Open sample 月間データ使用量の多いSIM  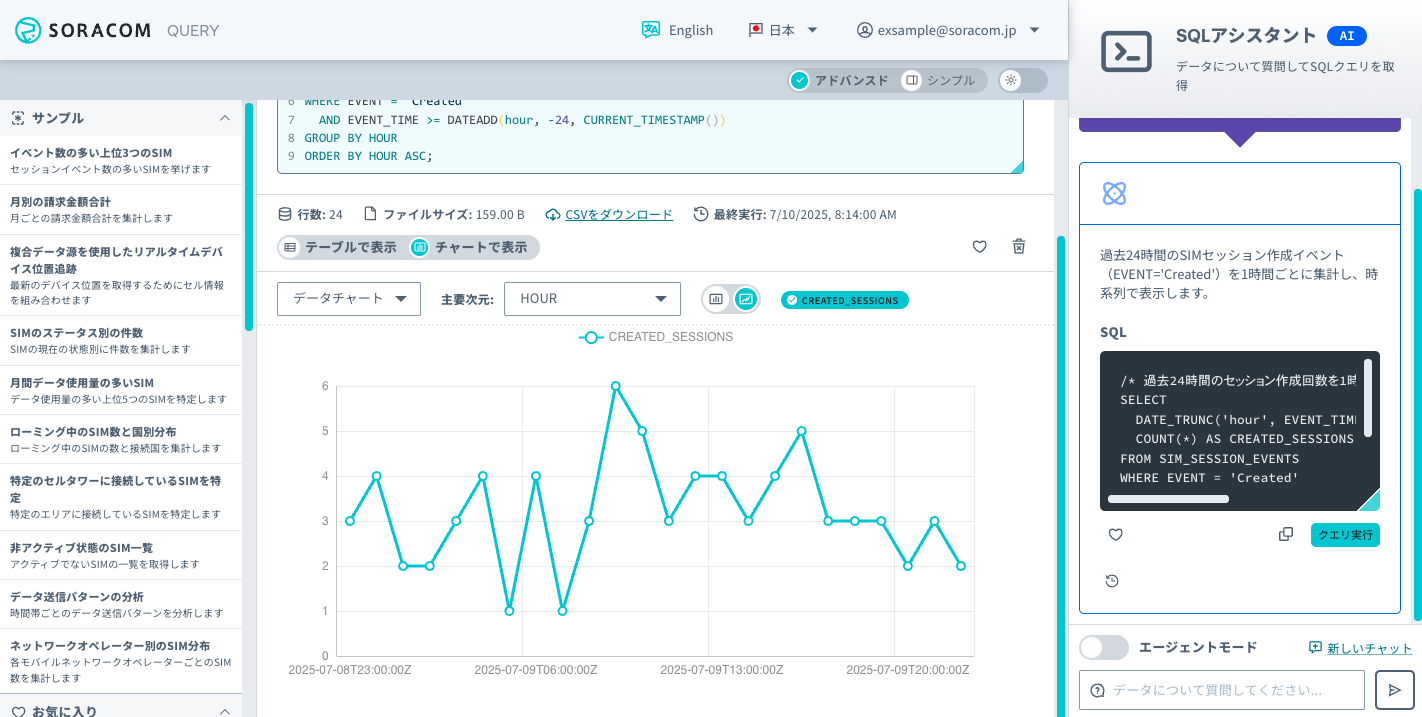(x=121, y=390)
